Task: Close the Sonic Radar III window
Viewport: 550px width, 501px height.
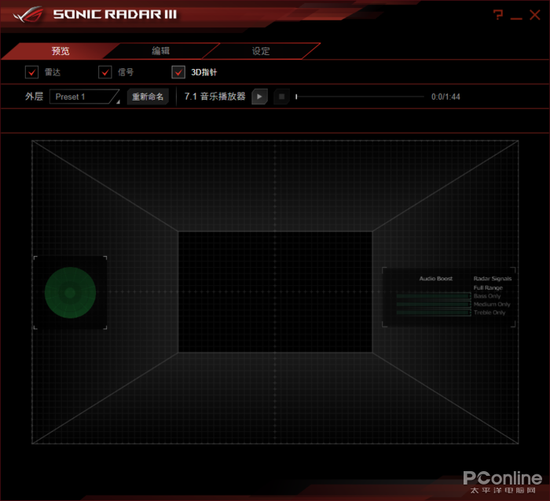Action: point(535,15)
